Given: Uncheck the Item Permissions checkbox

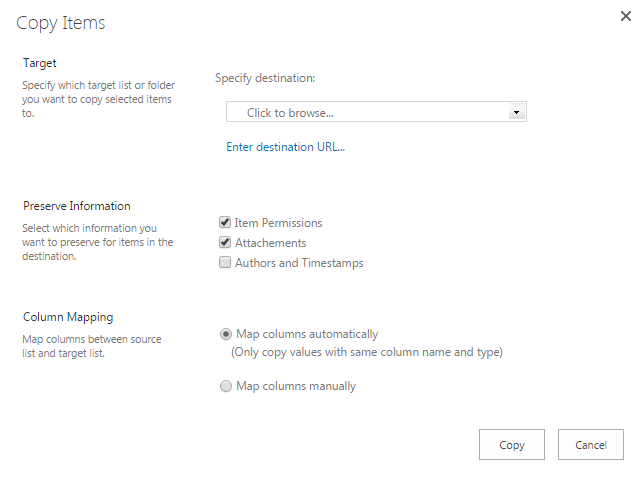Looking at the screenshot, I should coord(225,222).
